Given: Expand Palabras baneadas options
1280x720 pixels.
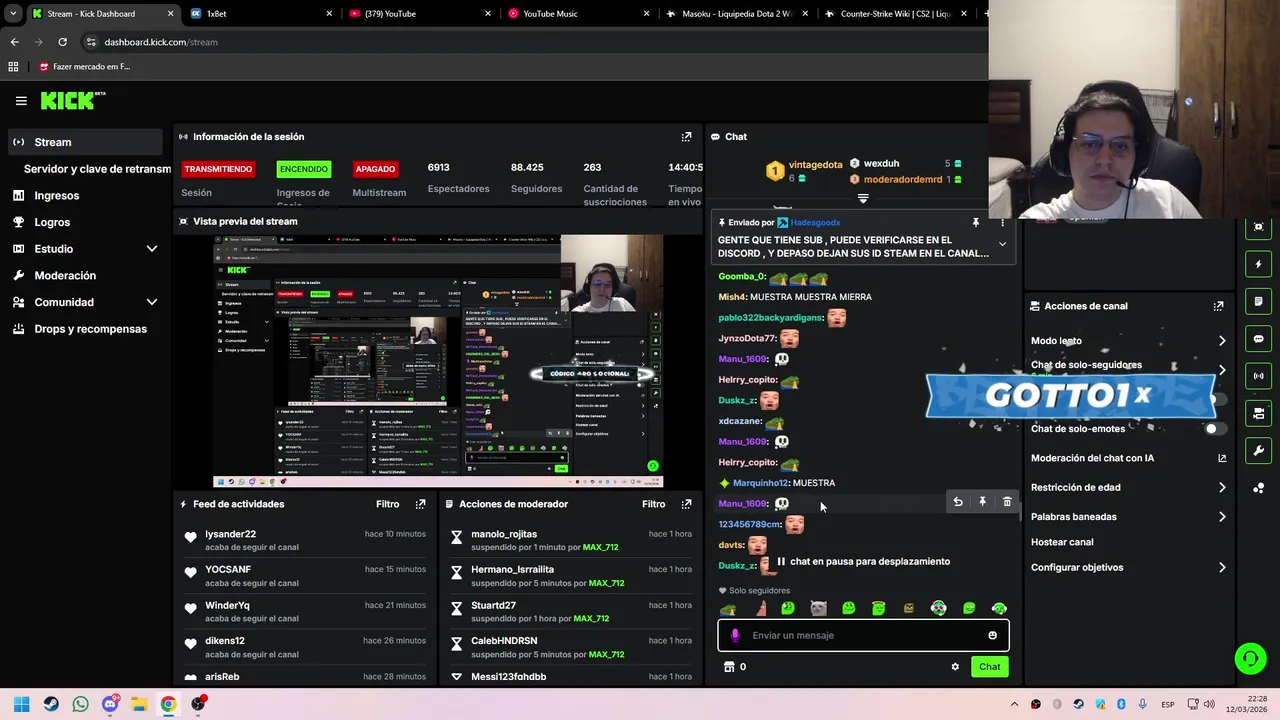Looking at the screenshot, I should coord(1222,517).
